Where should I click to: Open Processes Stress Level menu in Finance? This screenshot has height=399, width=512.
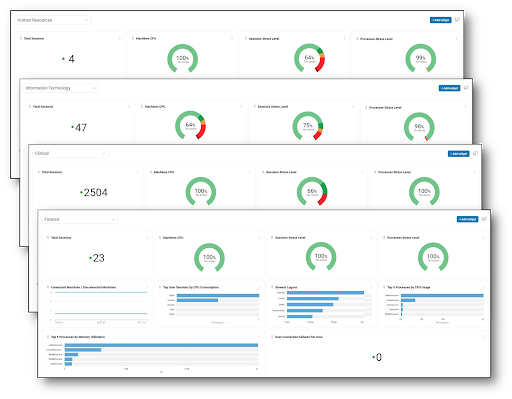click(x=483, y=238)
